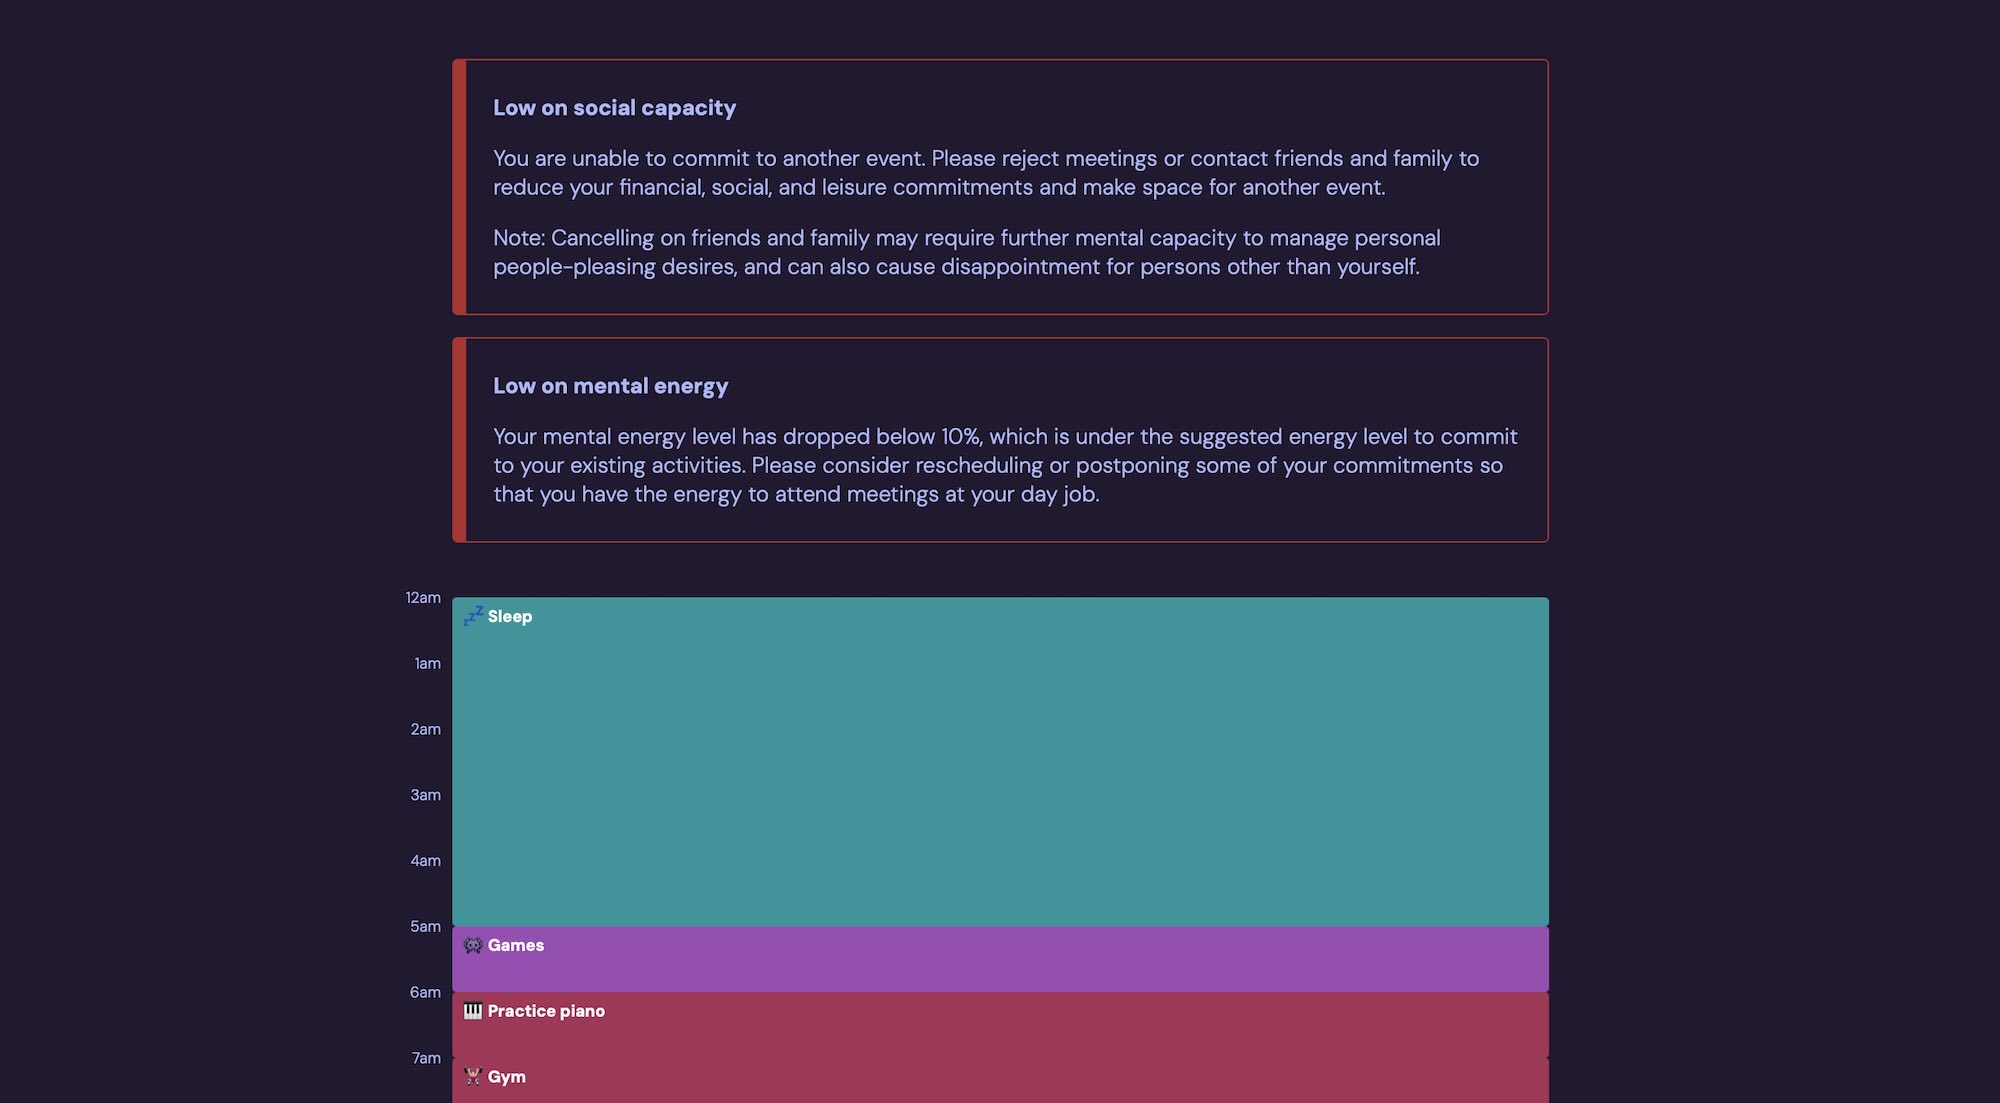Select the 7am time marker
The image size is (2000, 1103).
coord(427,1058)
